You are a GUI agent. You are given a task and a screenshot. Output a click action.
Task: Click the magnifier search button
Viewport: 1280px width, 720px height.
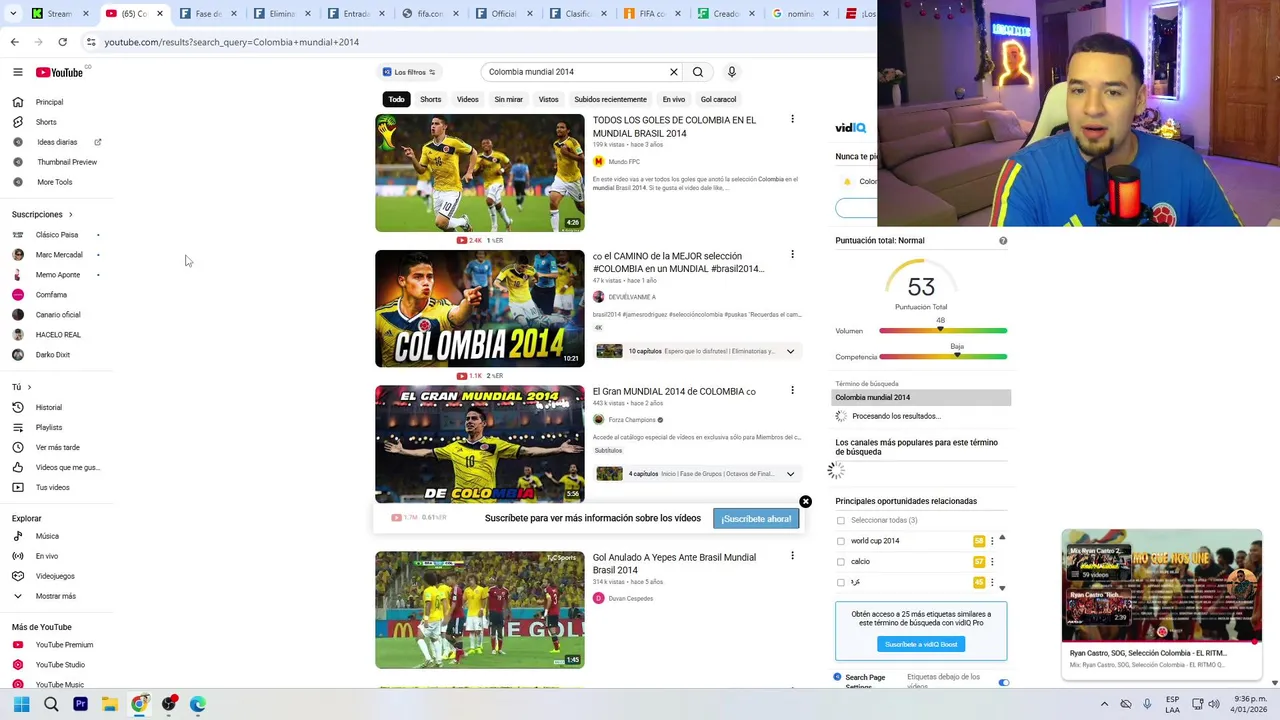698,72
